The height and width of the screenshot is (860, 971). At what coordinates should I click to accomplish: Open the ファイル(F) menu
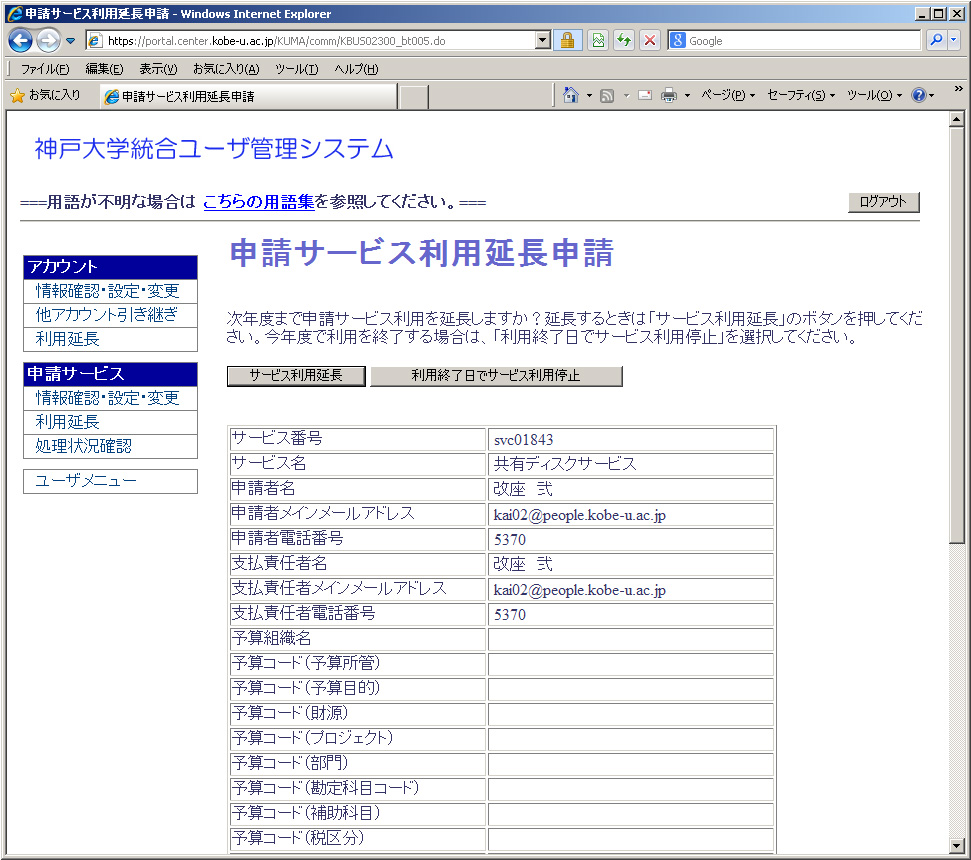[x=45, y=69]
